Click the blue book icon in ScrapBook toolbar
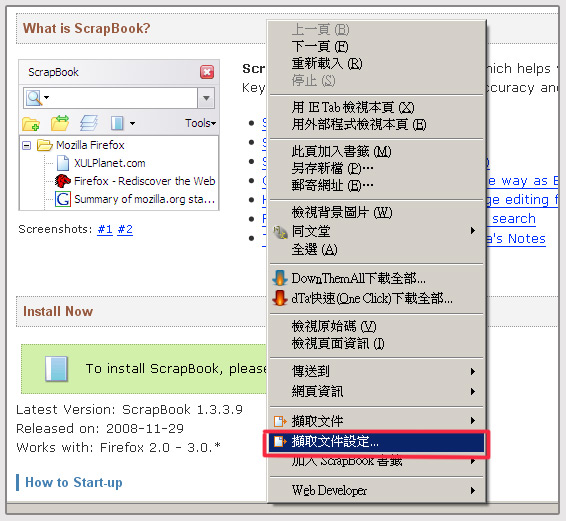The image size is (566, 521). click(117, 123)
